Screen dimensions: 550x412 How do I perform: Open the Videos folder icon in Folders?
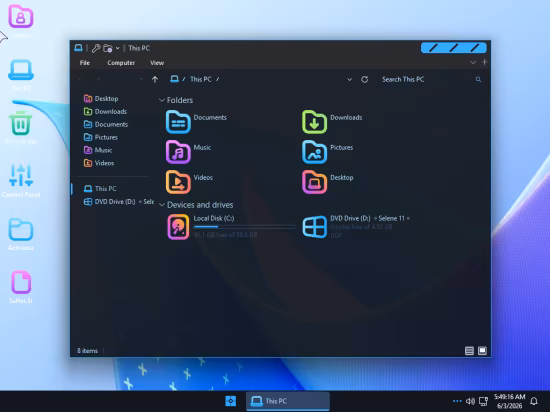[178, 182]
